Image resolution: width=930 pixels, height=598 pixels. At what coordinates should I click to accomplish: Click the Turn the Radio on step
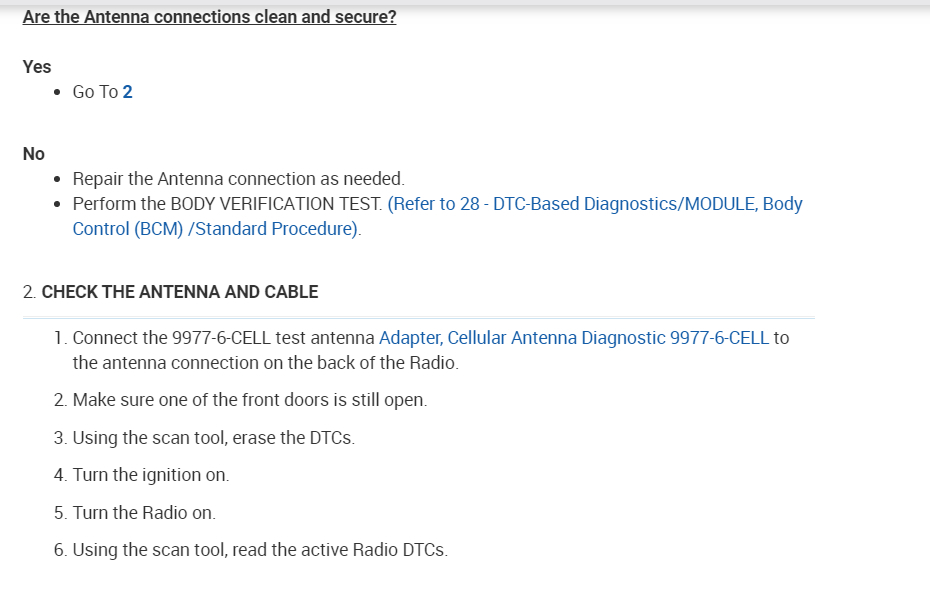[x=143, y=513]
